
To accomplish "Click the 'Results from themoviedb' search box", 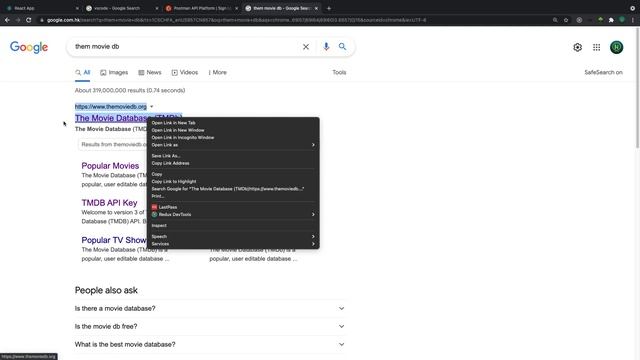I will (x=113, y=144).
